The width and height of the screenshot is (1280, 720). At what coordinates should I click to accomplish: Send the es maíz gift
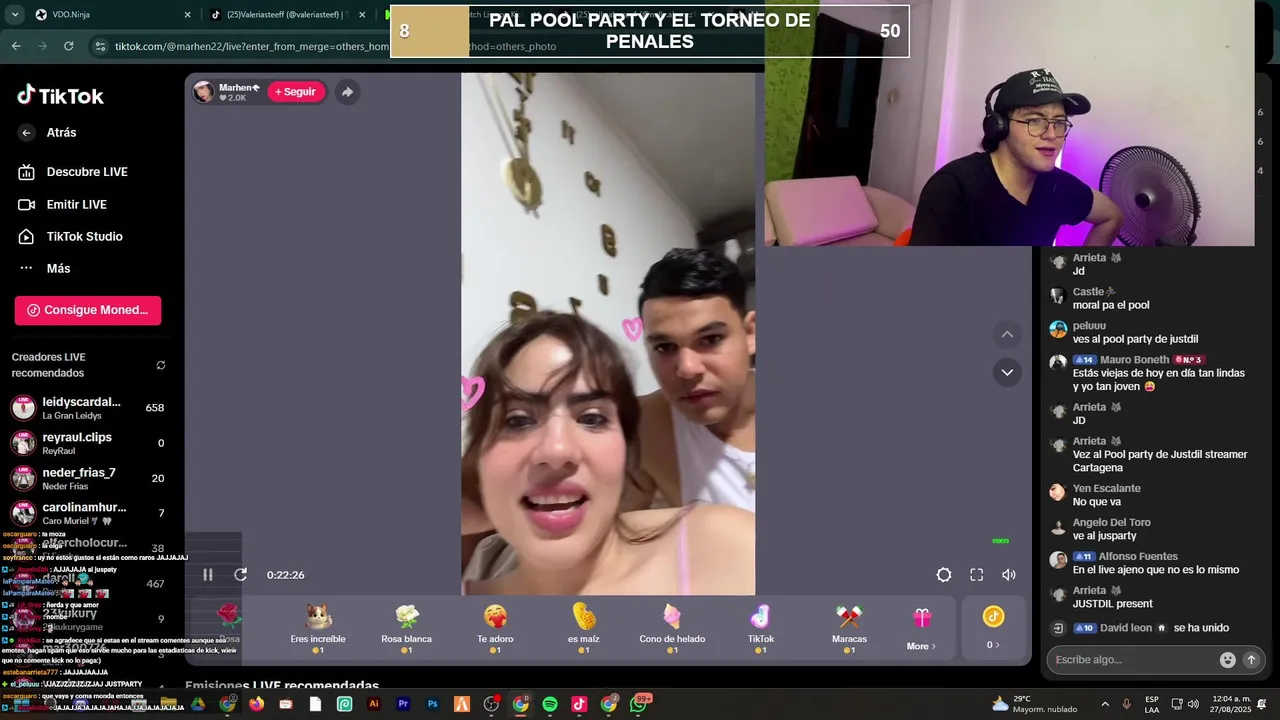[x=583, y=628]
